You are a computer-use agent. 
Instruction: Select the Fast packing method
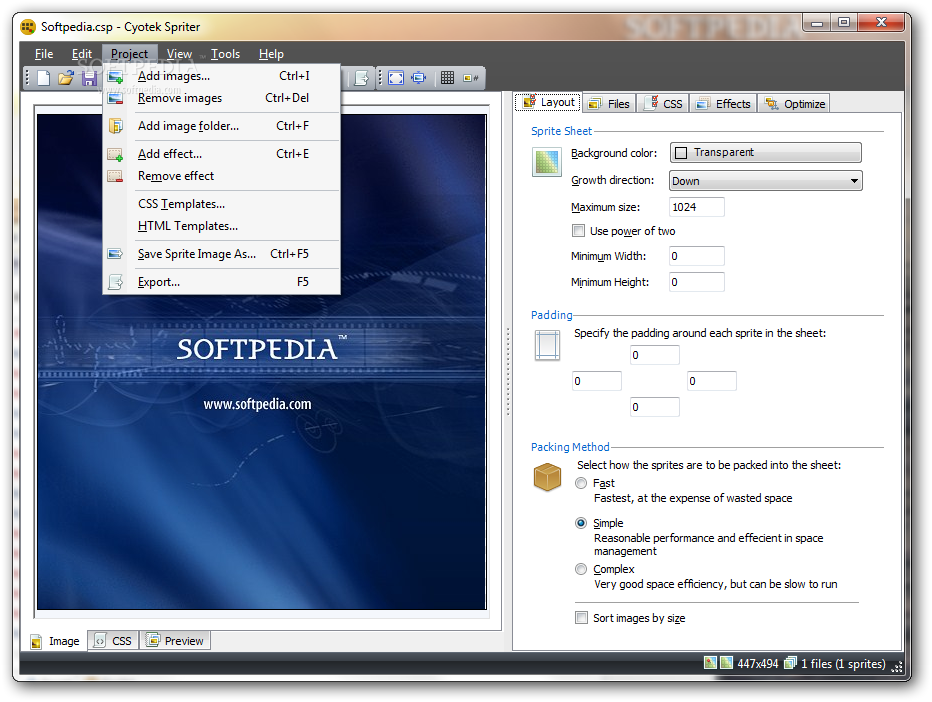coord(581,483)
